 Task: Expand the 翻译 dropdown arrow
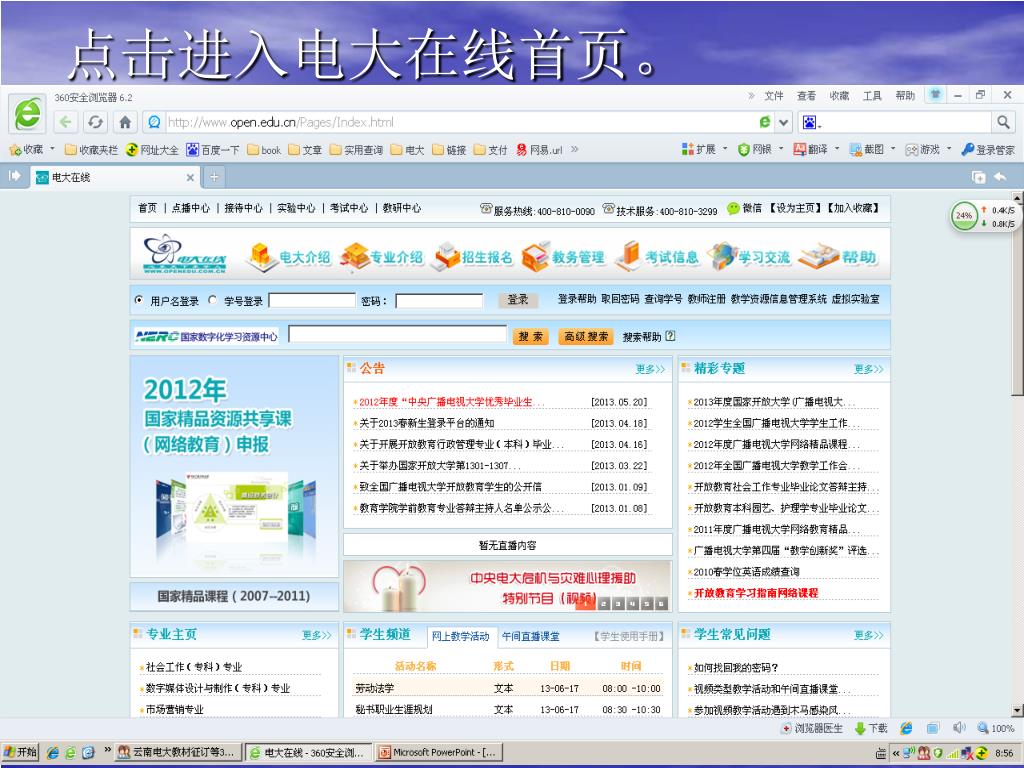[837, 149]
